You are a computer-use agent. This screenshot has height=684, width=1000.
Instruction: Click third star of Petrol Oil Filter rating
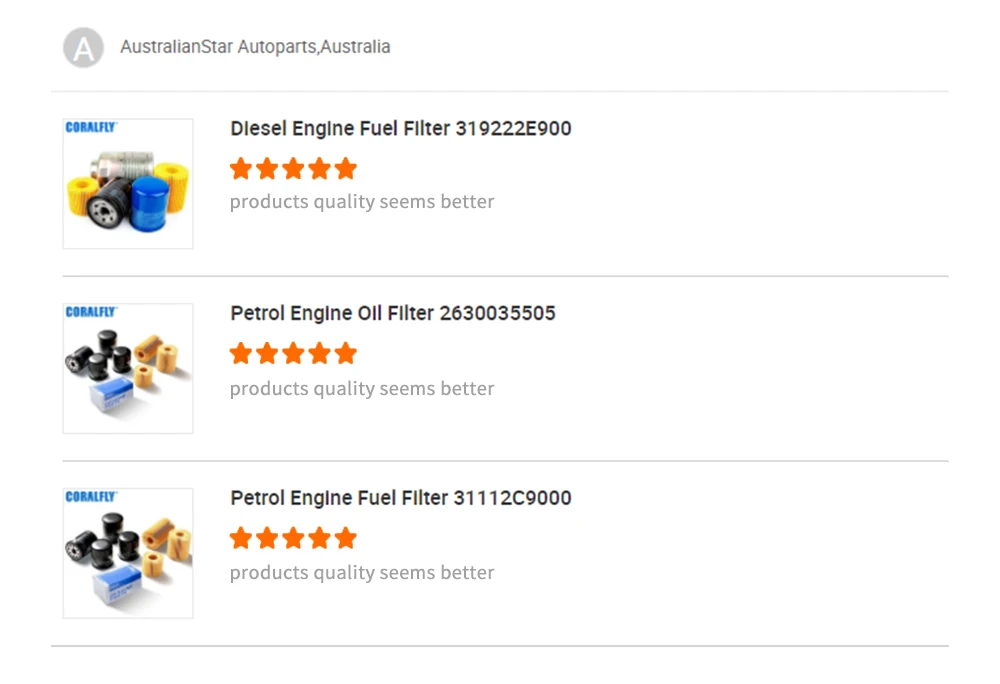point(293,353)
